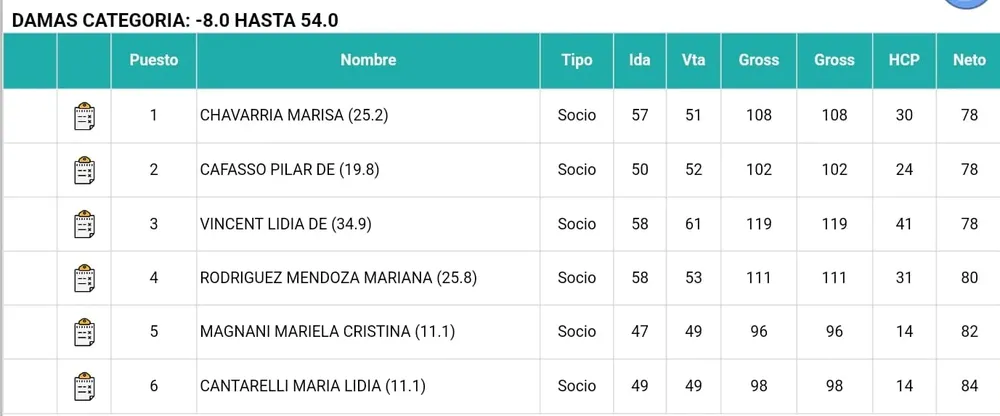The width and height of the screenshot is (1000, 416).
Task: Click the Tipo column header
Action: point(577,60)
